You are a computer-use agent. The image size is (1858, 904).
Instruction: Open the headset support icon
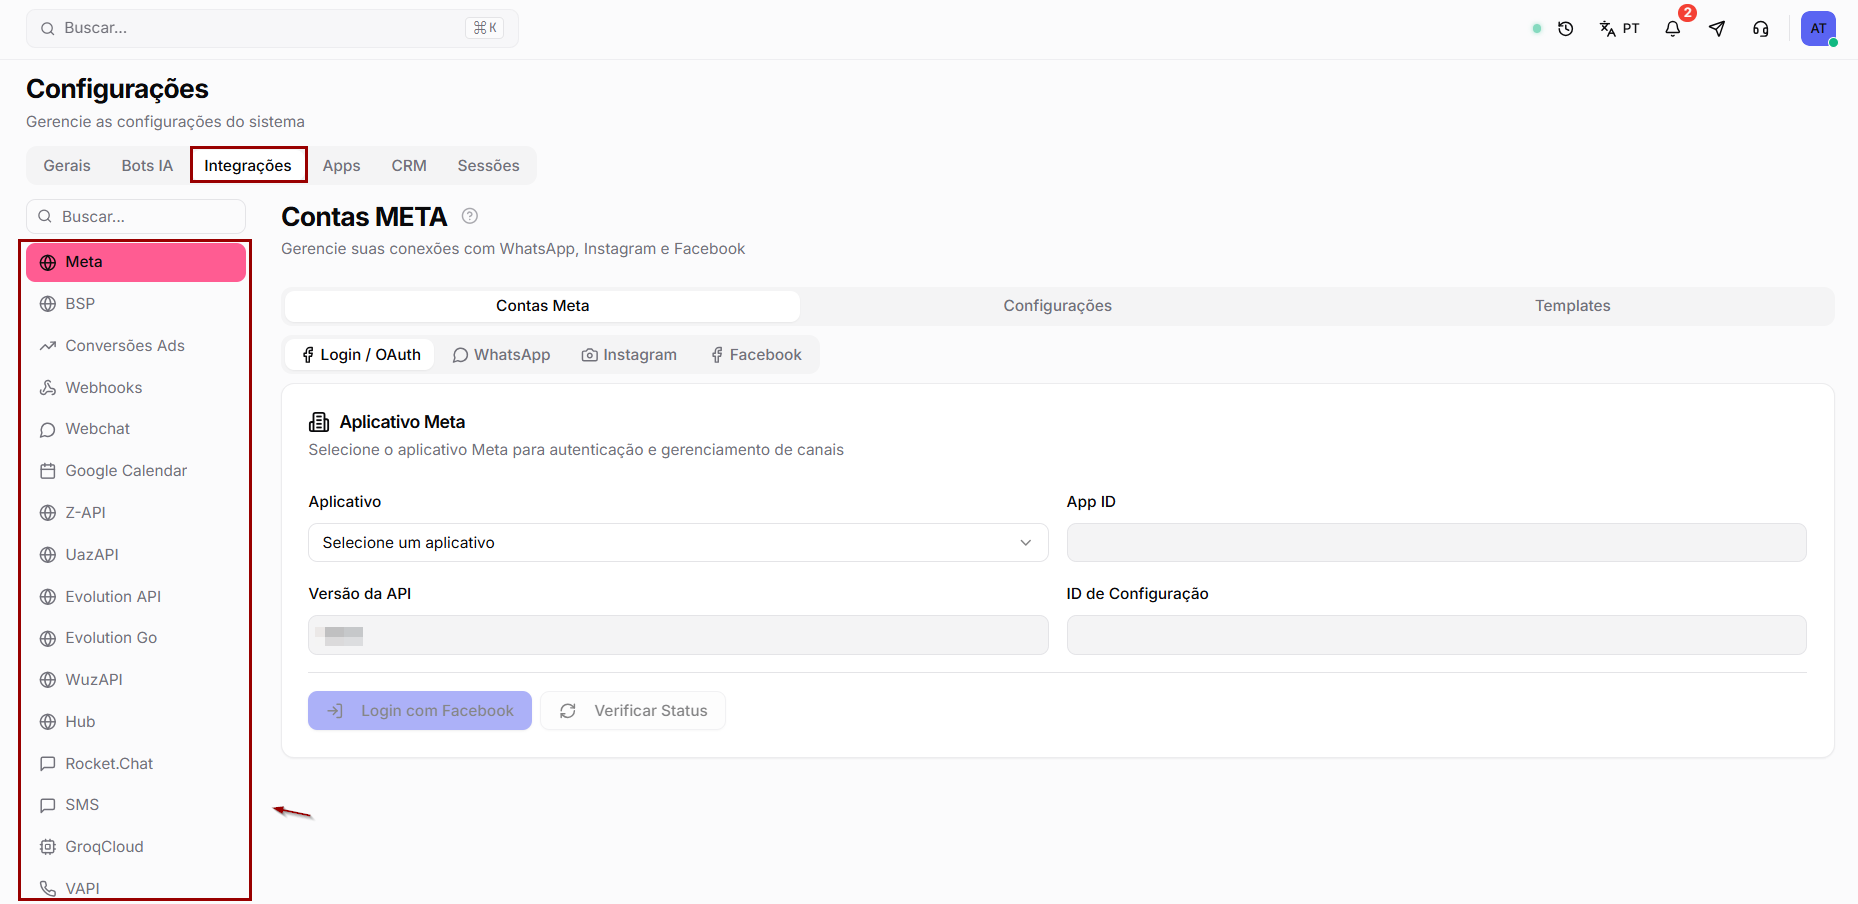[x=1761, y=29]
